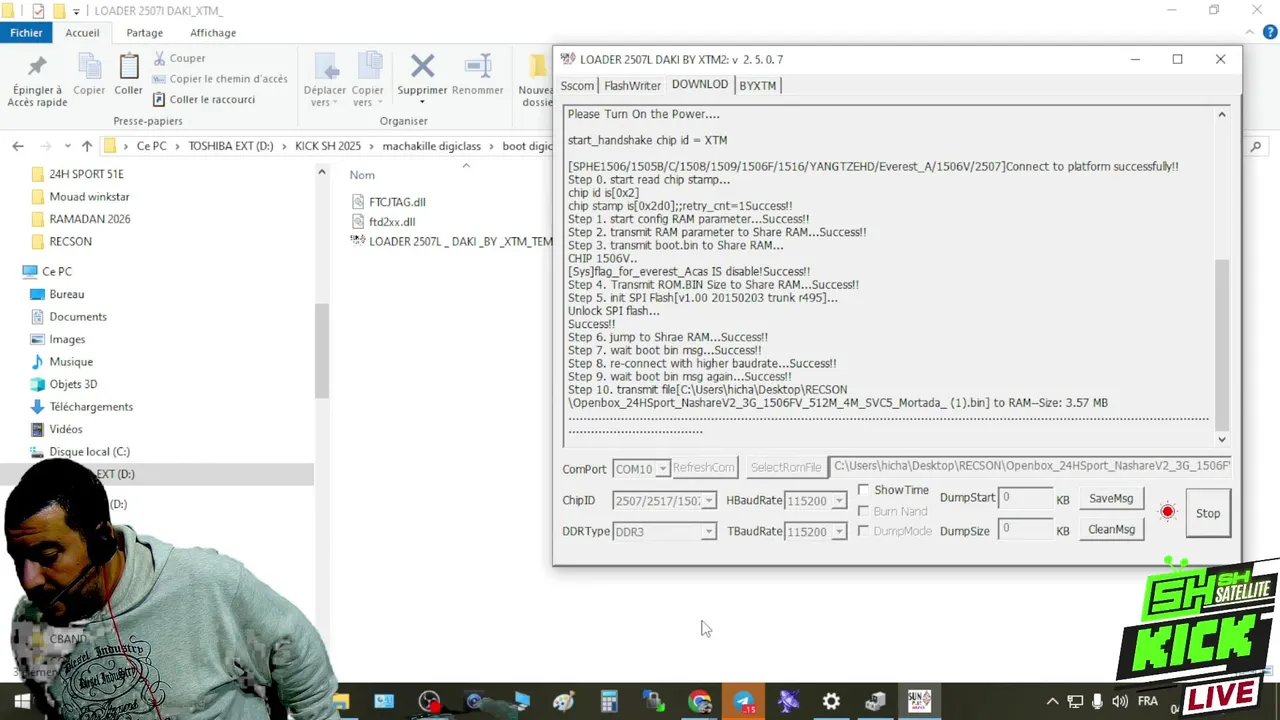Click the Déplacer vers icon
Screen dimensions: 1280x720
(x=325, y=67)
